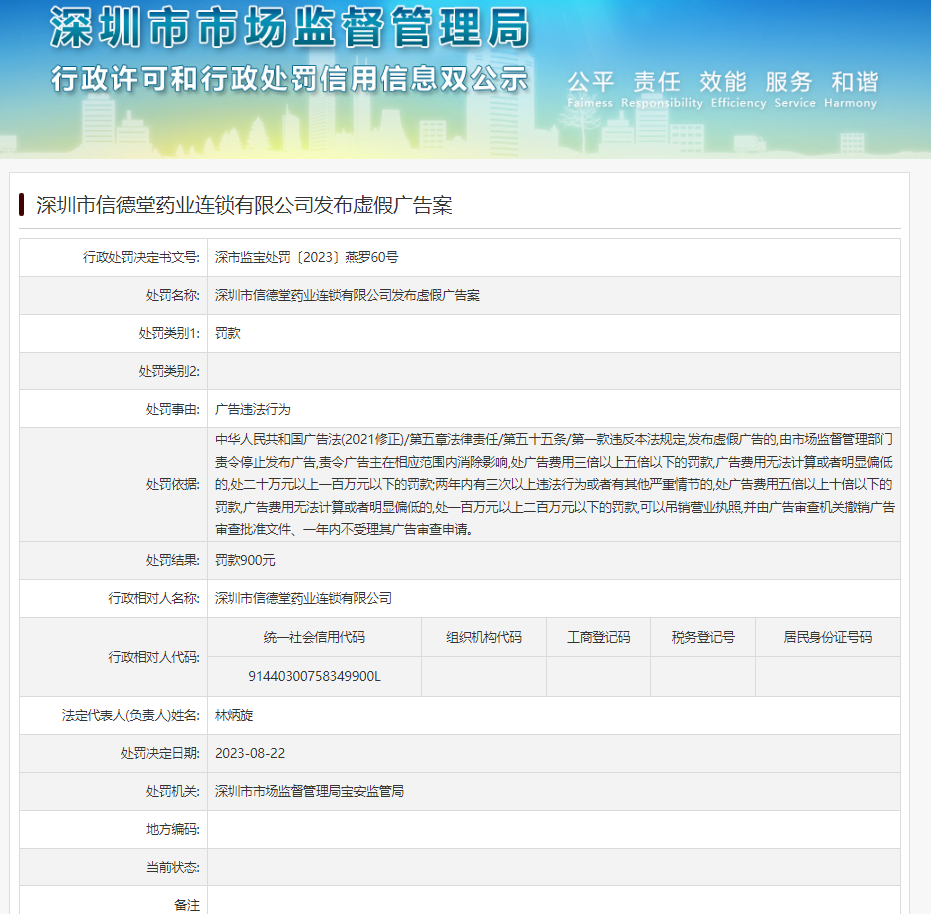The image size is (931, 914).
Task: Click the 地方编码 label
Action: coord(173,829)
